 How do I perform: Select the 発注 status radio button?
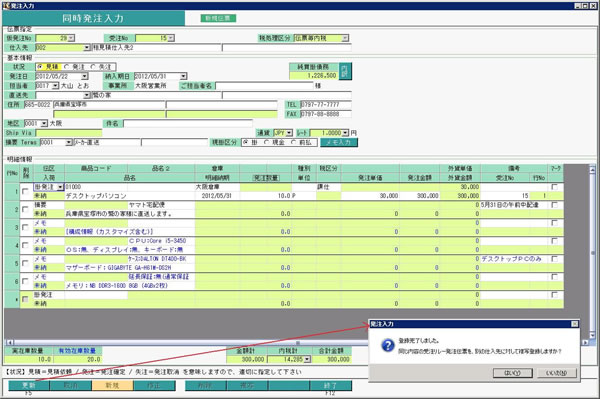[x=67, y=67]
